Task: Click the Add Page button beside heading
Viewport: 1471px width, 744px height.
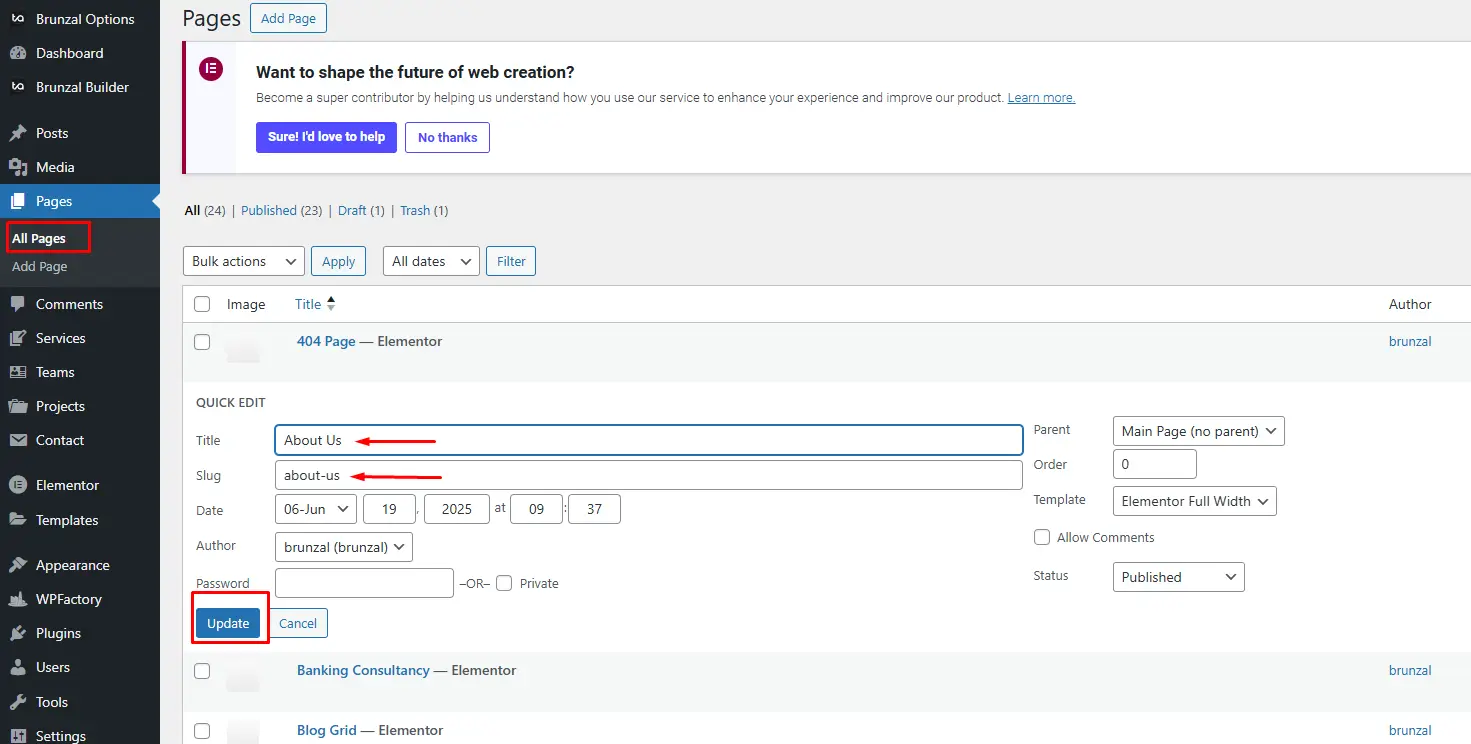Action: click(288, 18)
